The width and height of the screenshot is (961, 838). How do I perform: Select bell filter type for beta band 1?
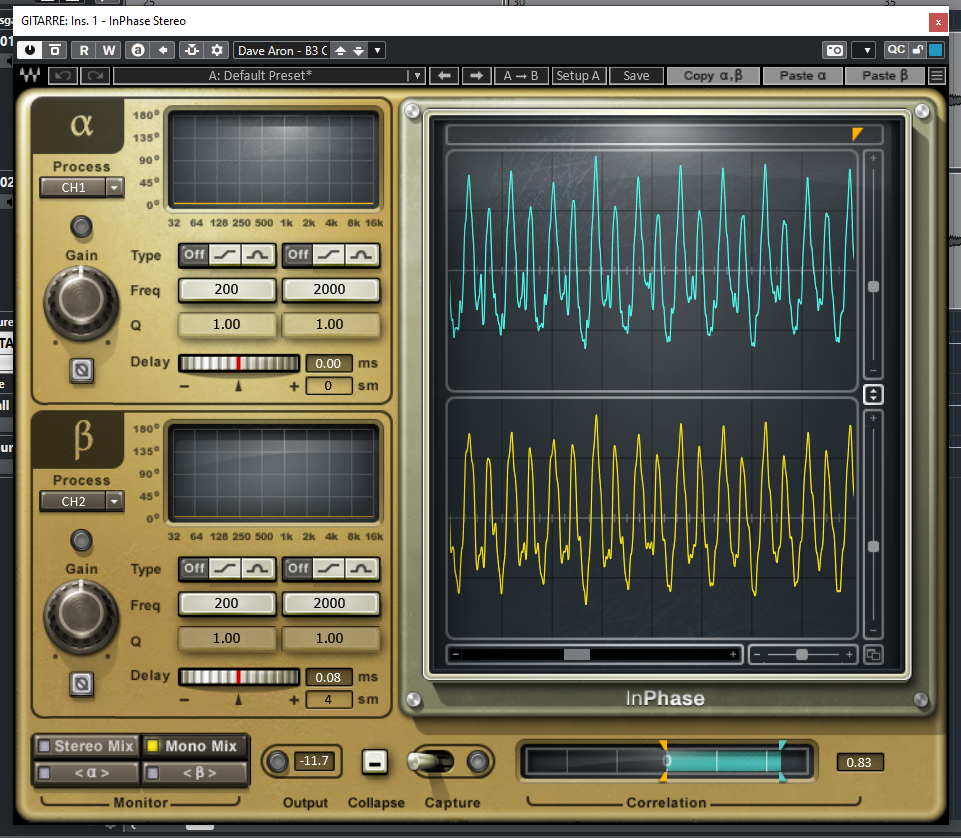[x=257, y=569]
